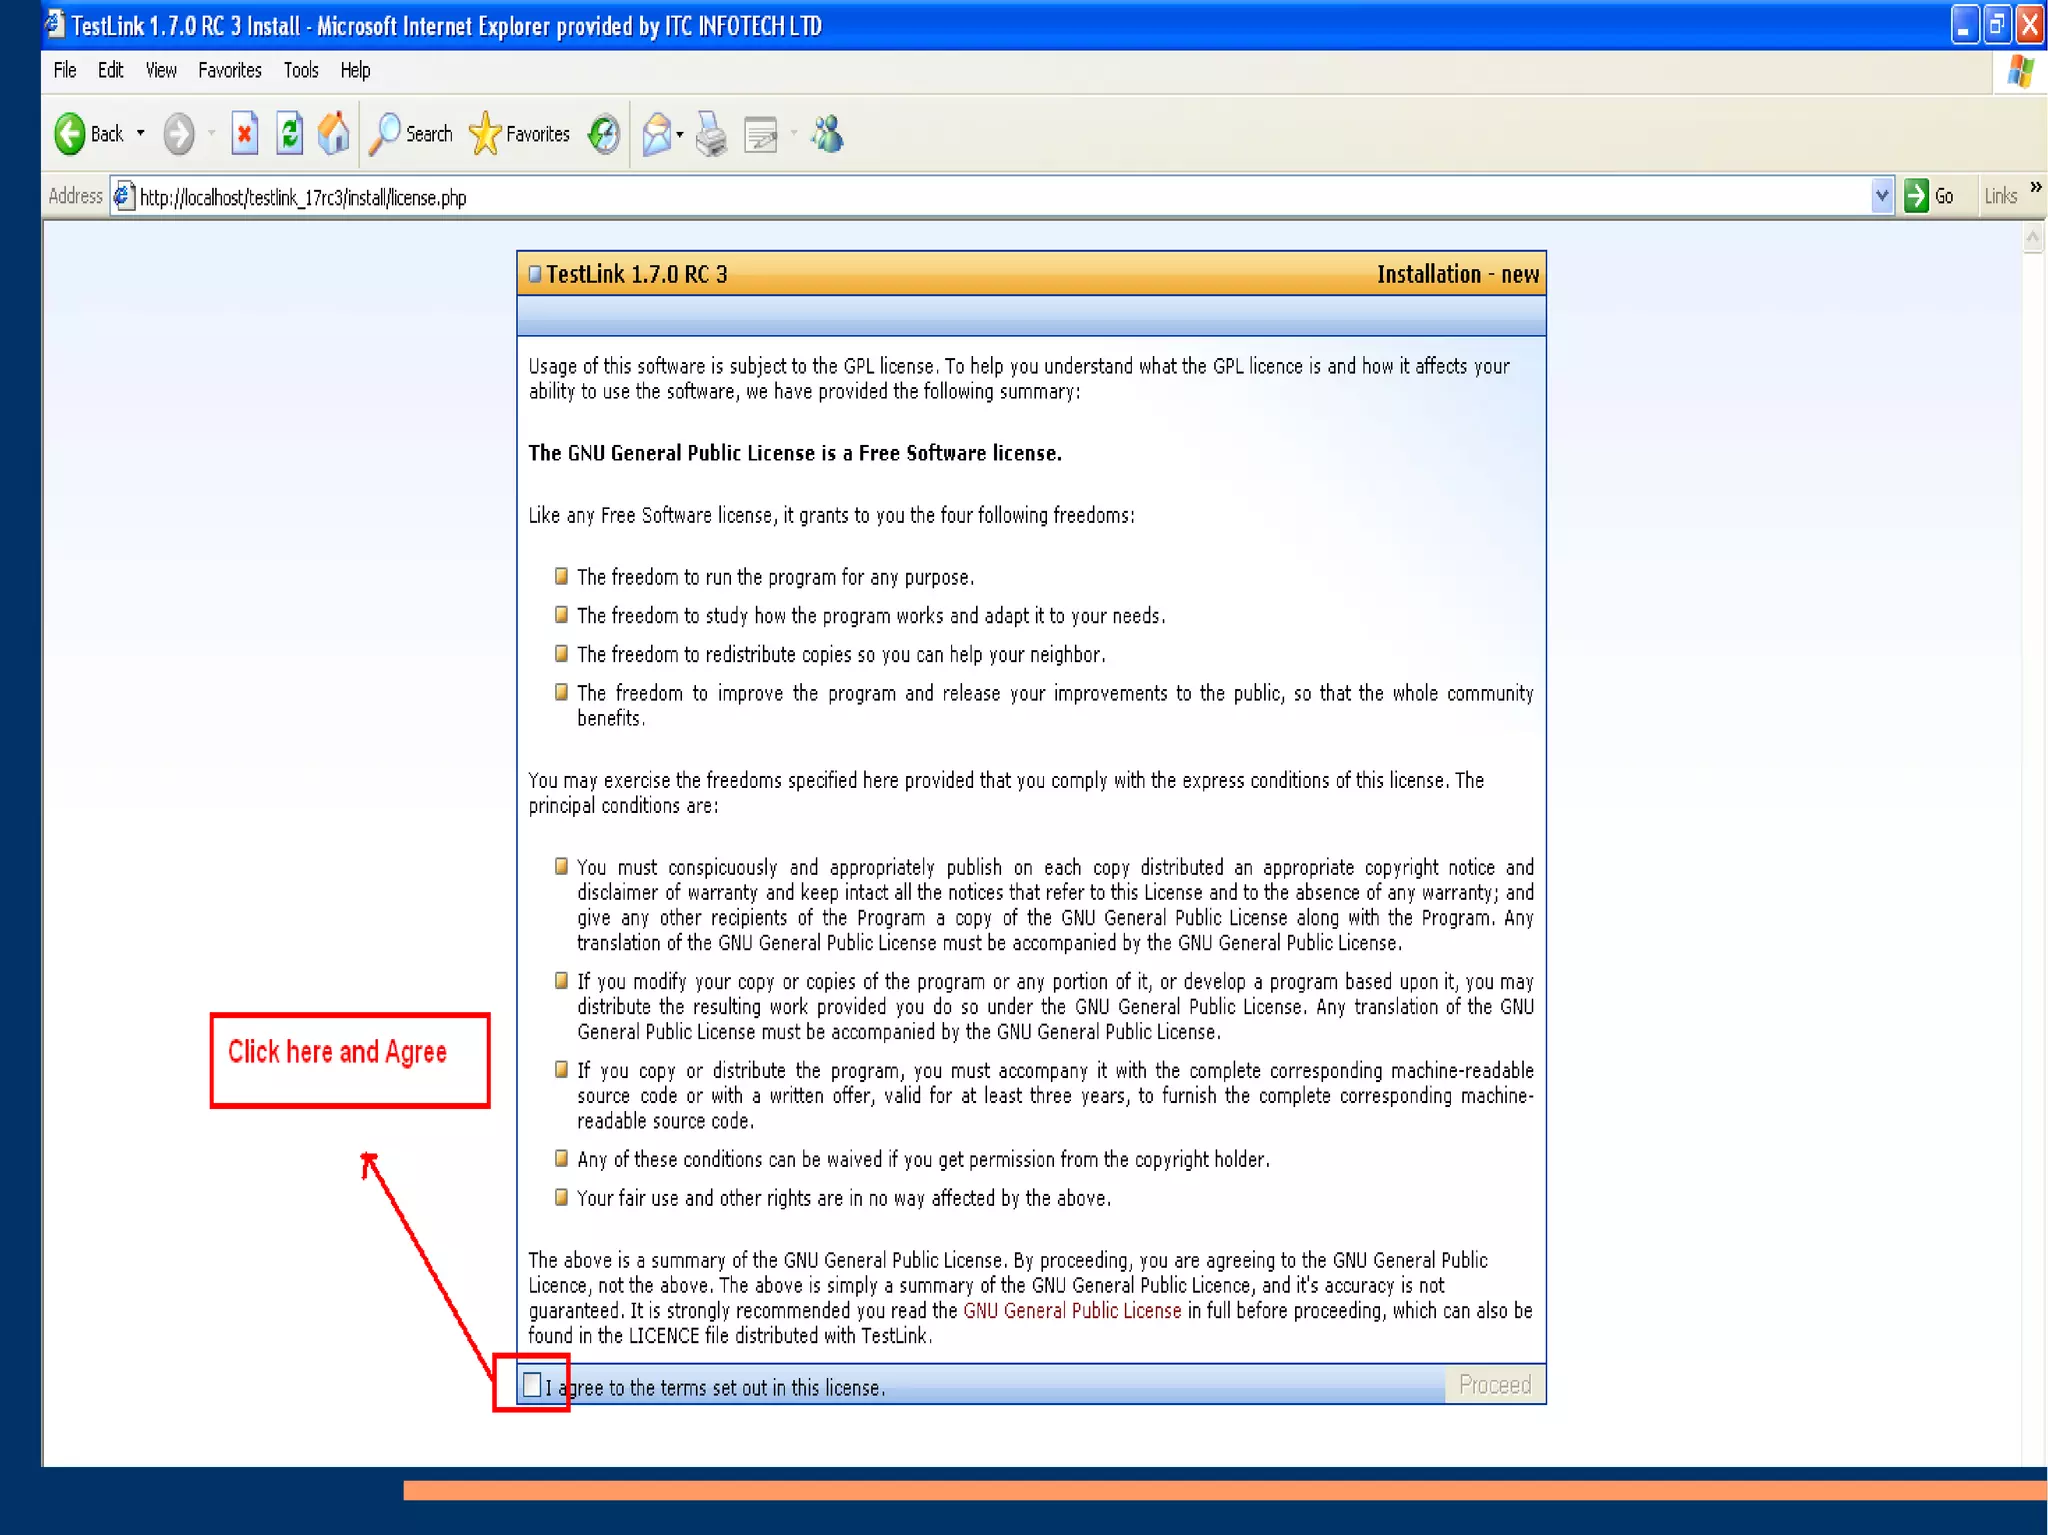This screenshot has width=2048, height=1535.
Task: Click the Edit page dropdown arrow
Action: (x=794, y=134)
